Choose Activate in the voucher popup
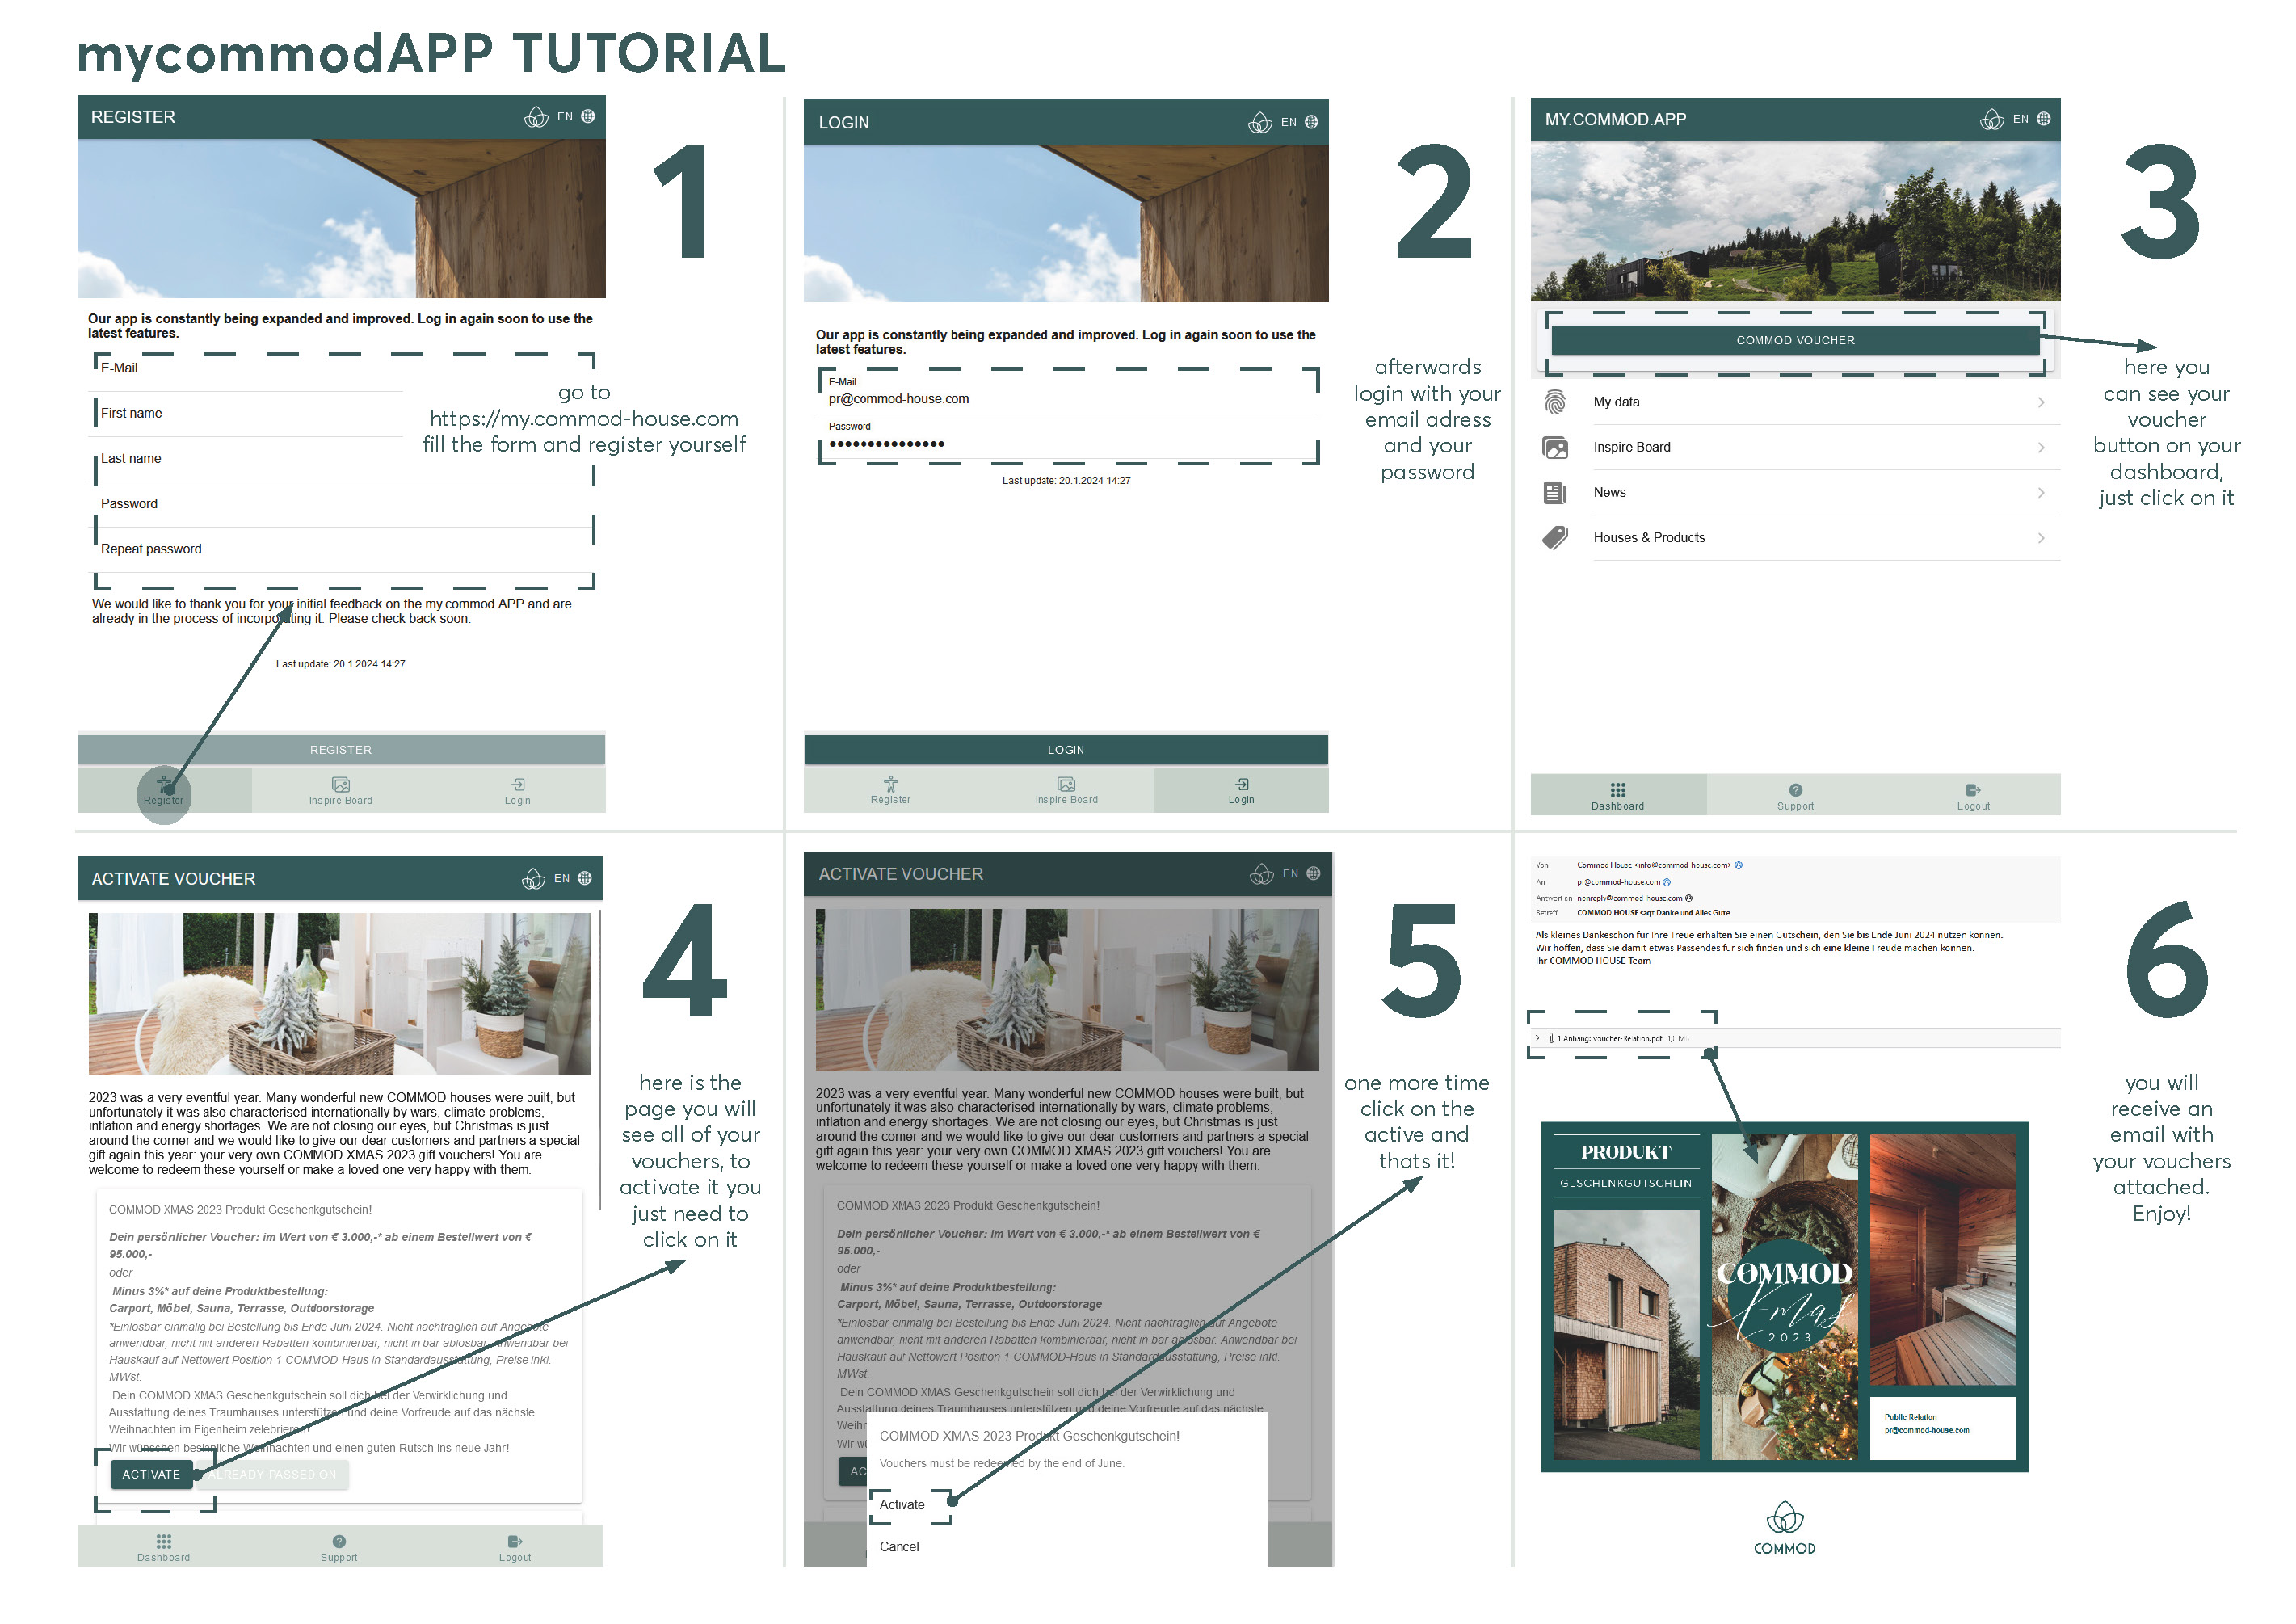Screen dimensions: 2296x1624 (902, 1504)
